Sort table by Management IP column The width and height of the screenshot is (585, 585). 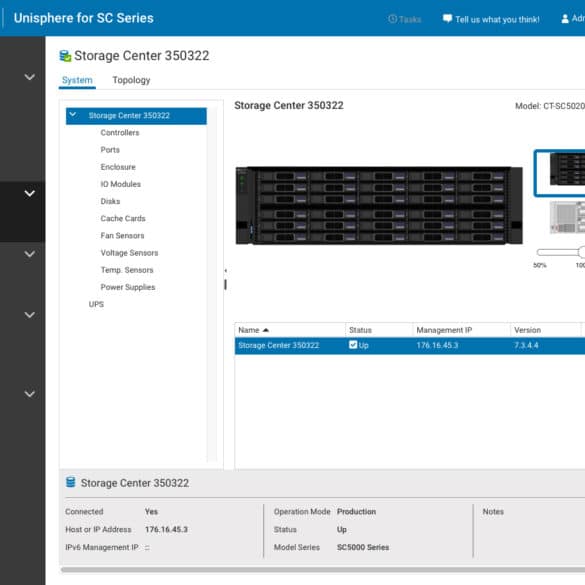(x=444, y=330)
